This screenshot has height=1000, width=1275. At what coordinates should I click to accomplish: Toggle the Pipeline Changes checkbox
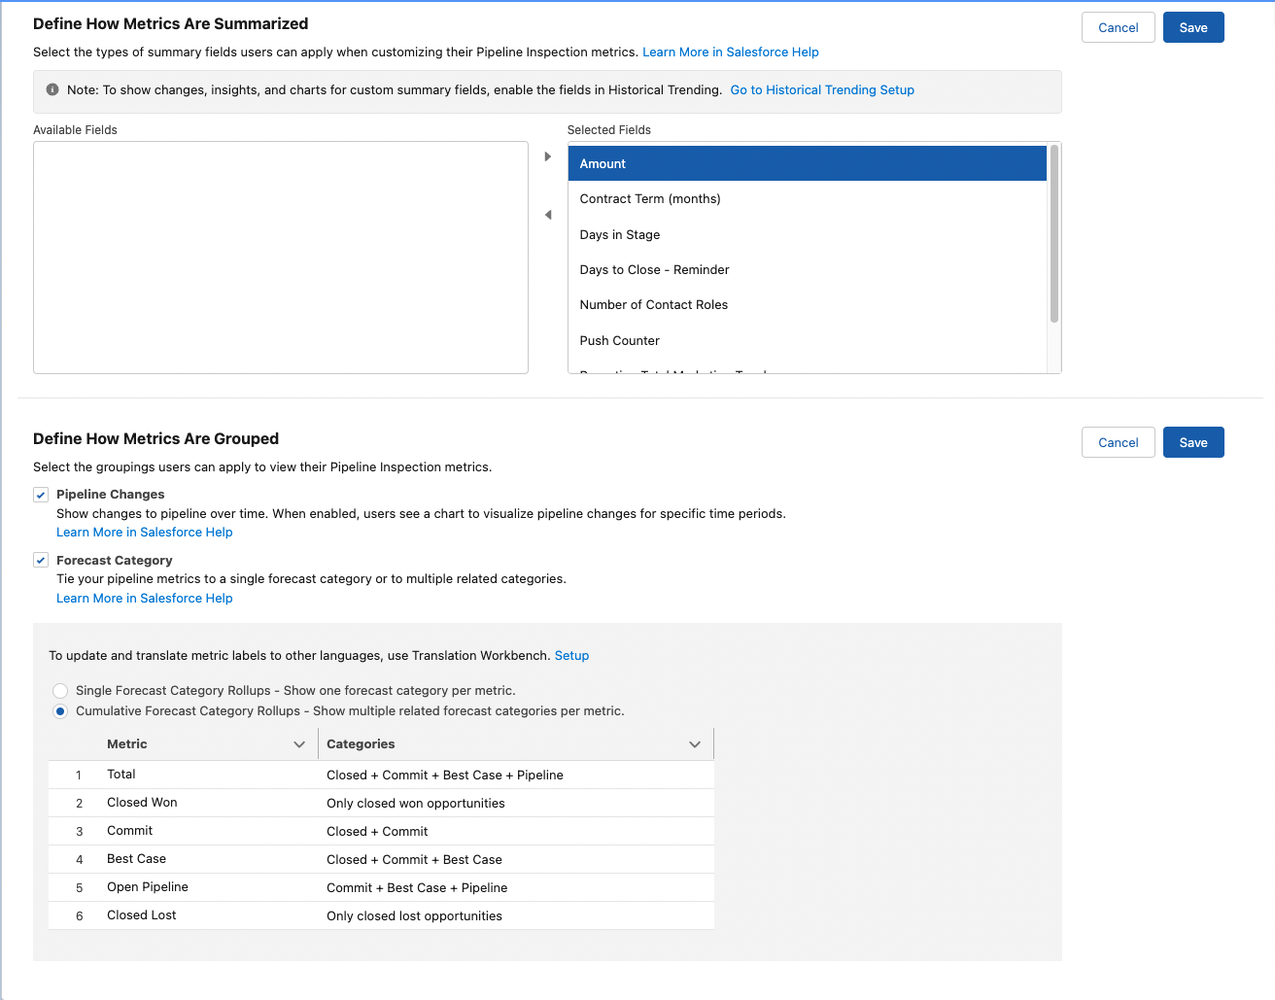(x=41, y=495)
